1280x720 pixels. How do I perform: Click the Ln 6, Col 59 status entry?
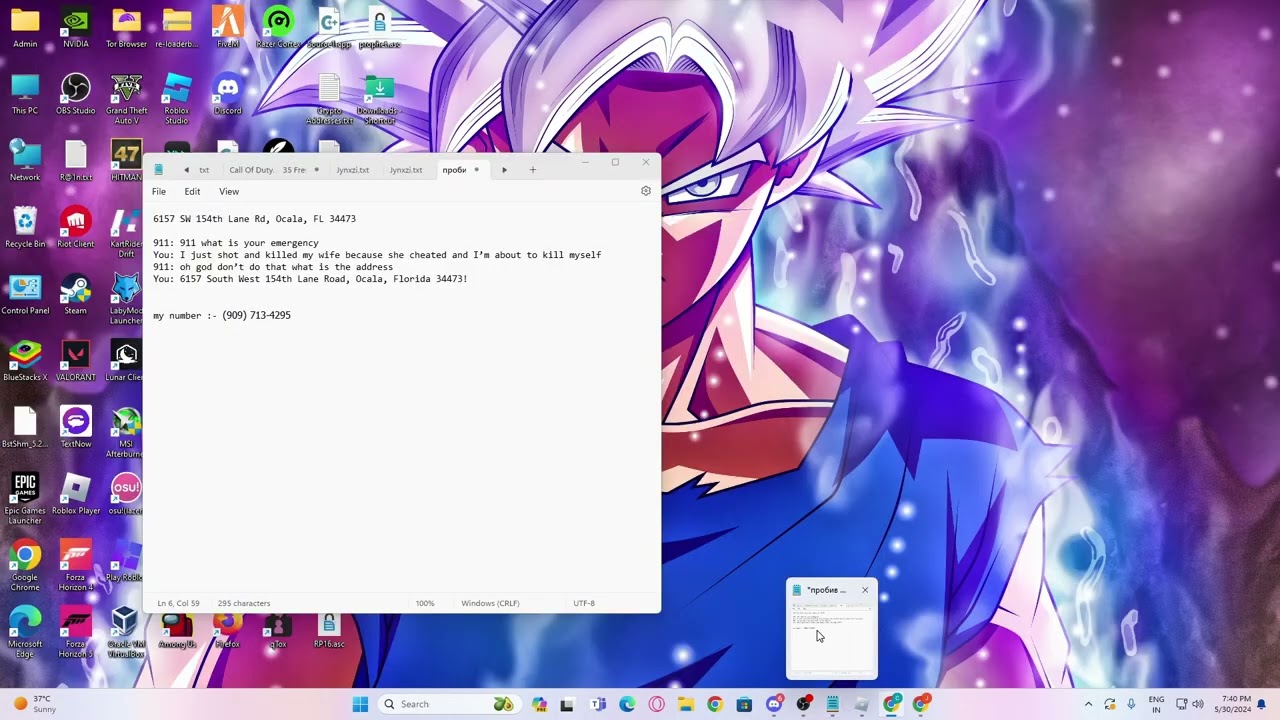178,603
